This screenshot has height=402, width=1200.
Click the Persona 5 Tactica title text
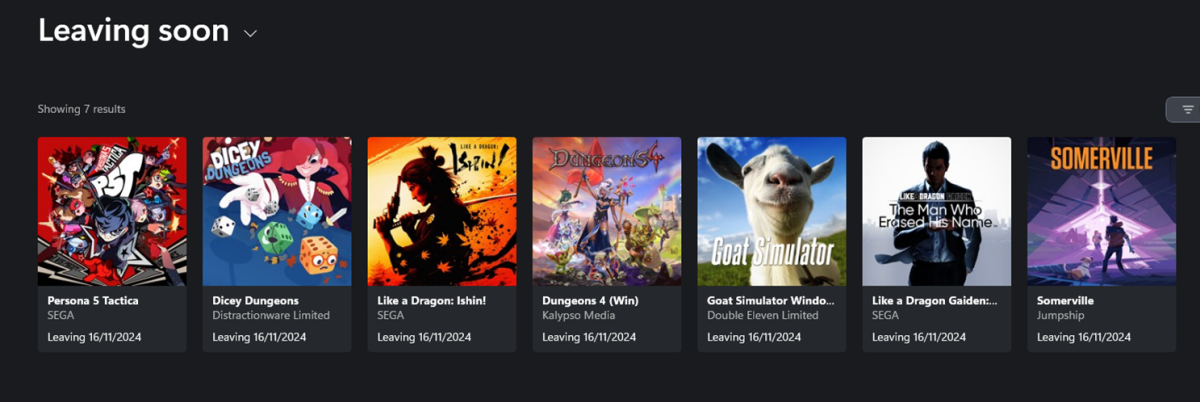93,300
